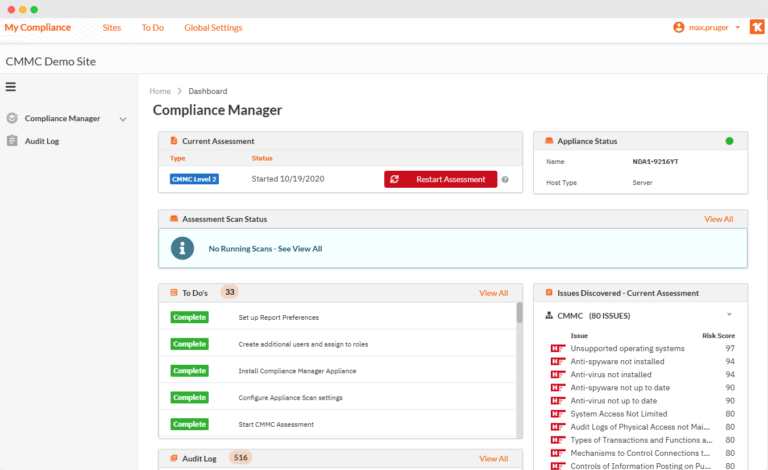Click the 'Unsupported operating systems' issue text

627,348
